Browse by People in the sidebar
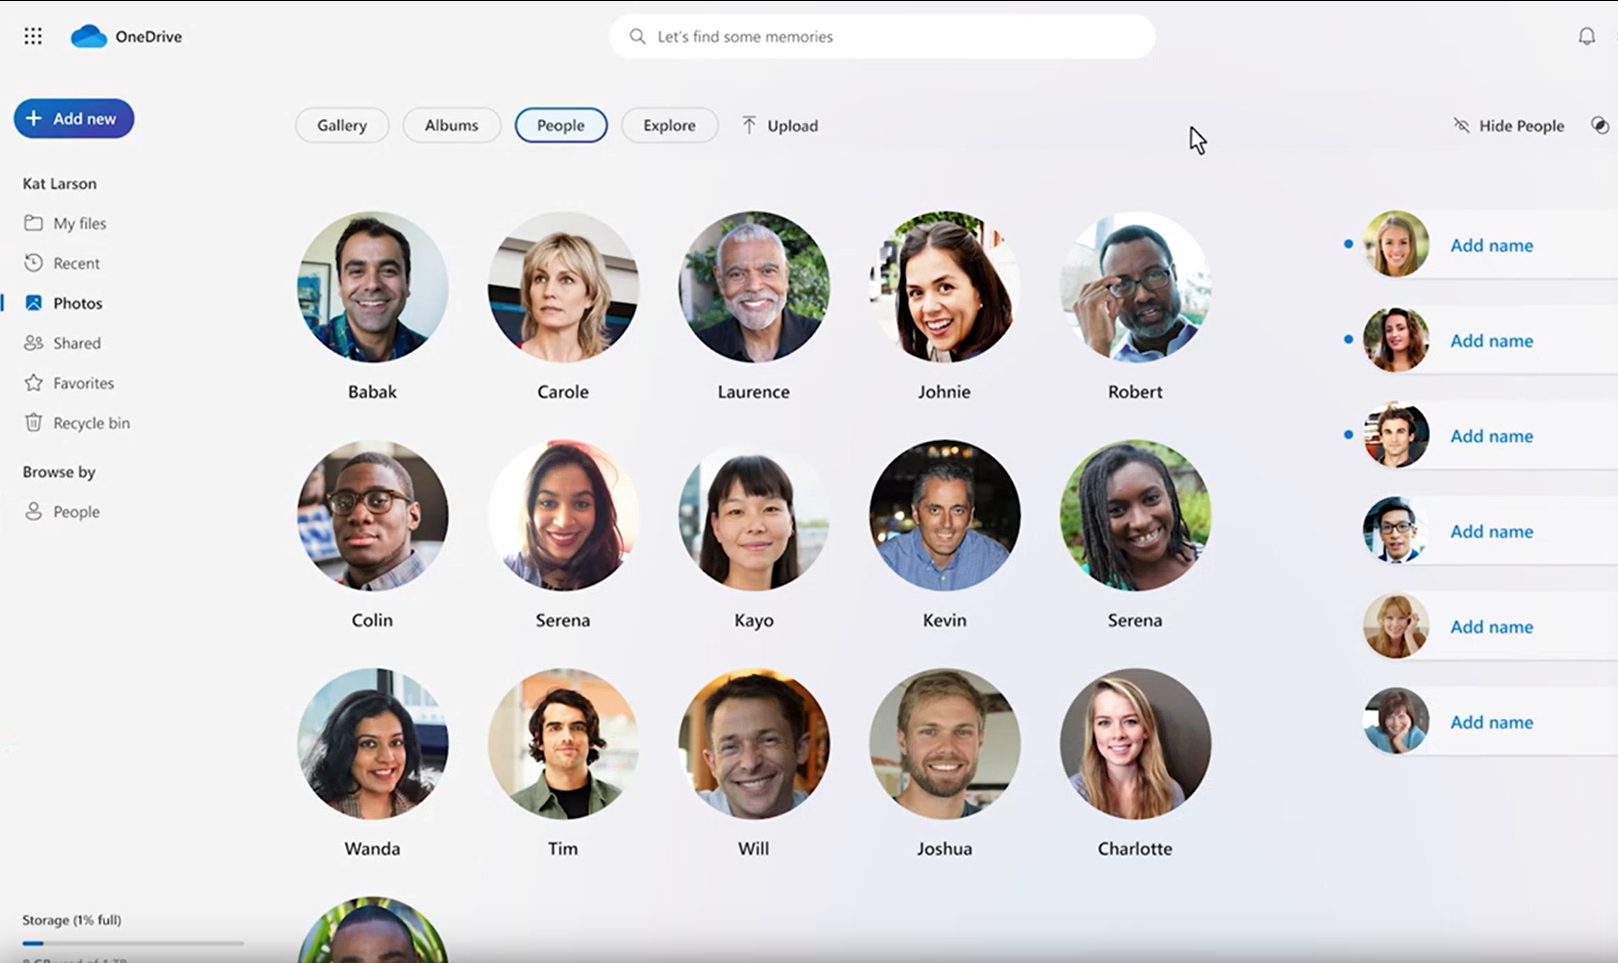The image size is (1618, 963). point(62,511)
